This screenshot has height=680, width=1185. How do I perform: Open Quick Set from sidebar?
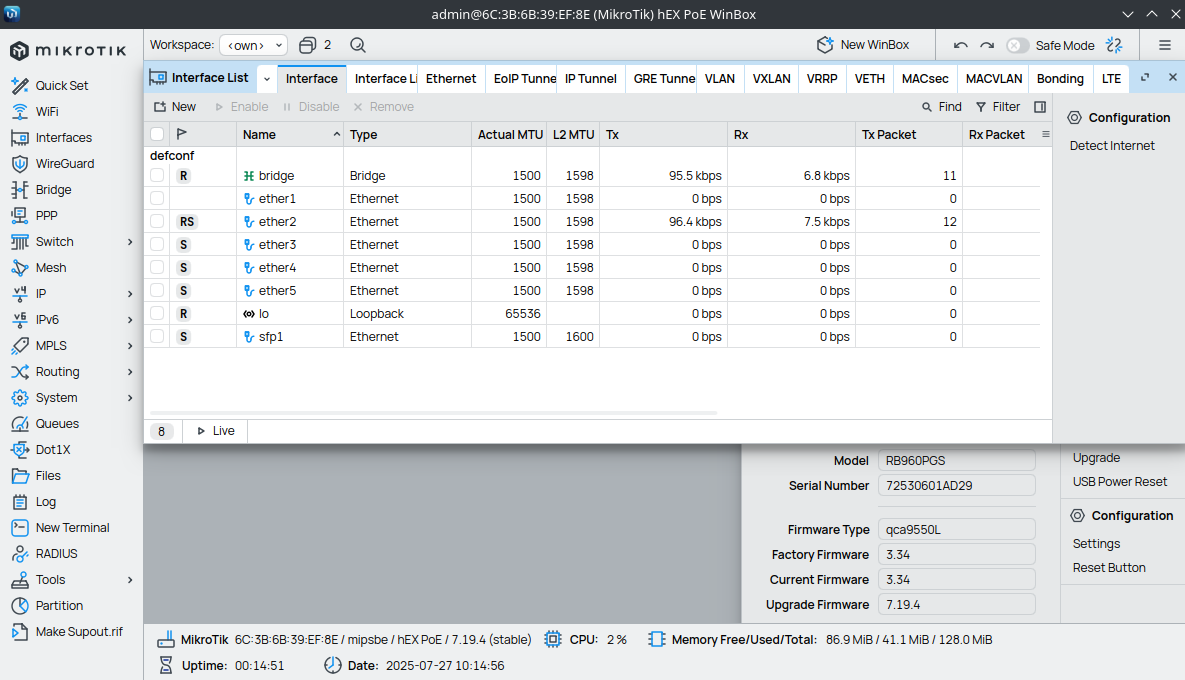point(61,85)
